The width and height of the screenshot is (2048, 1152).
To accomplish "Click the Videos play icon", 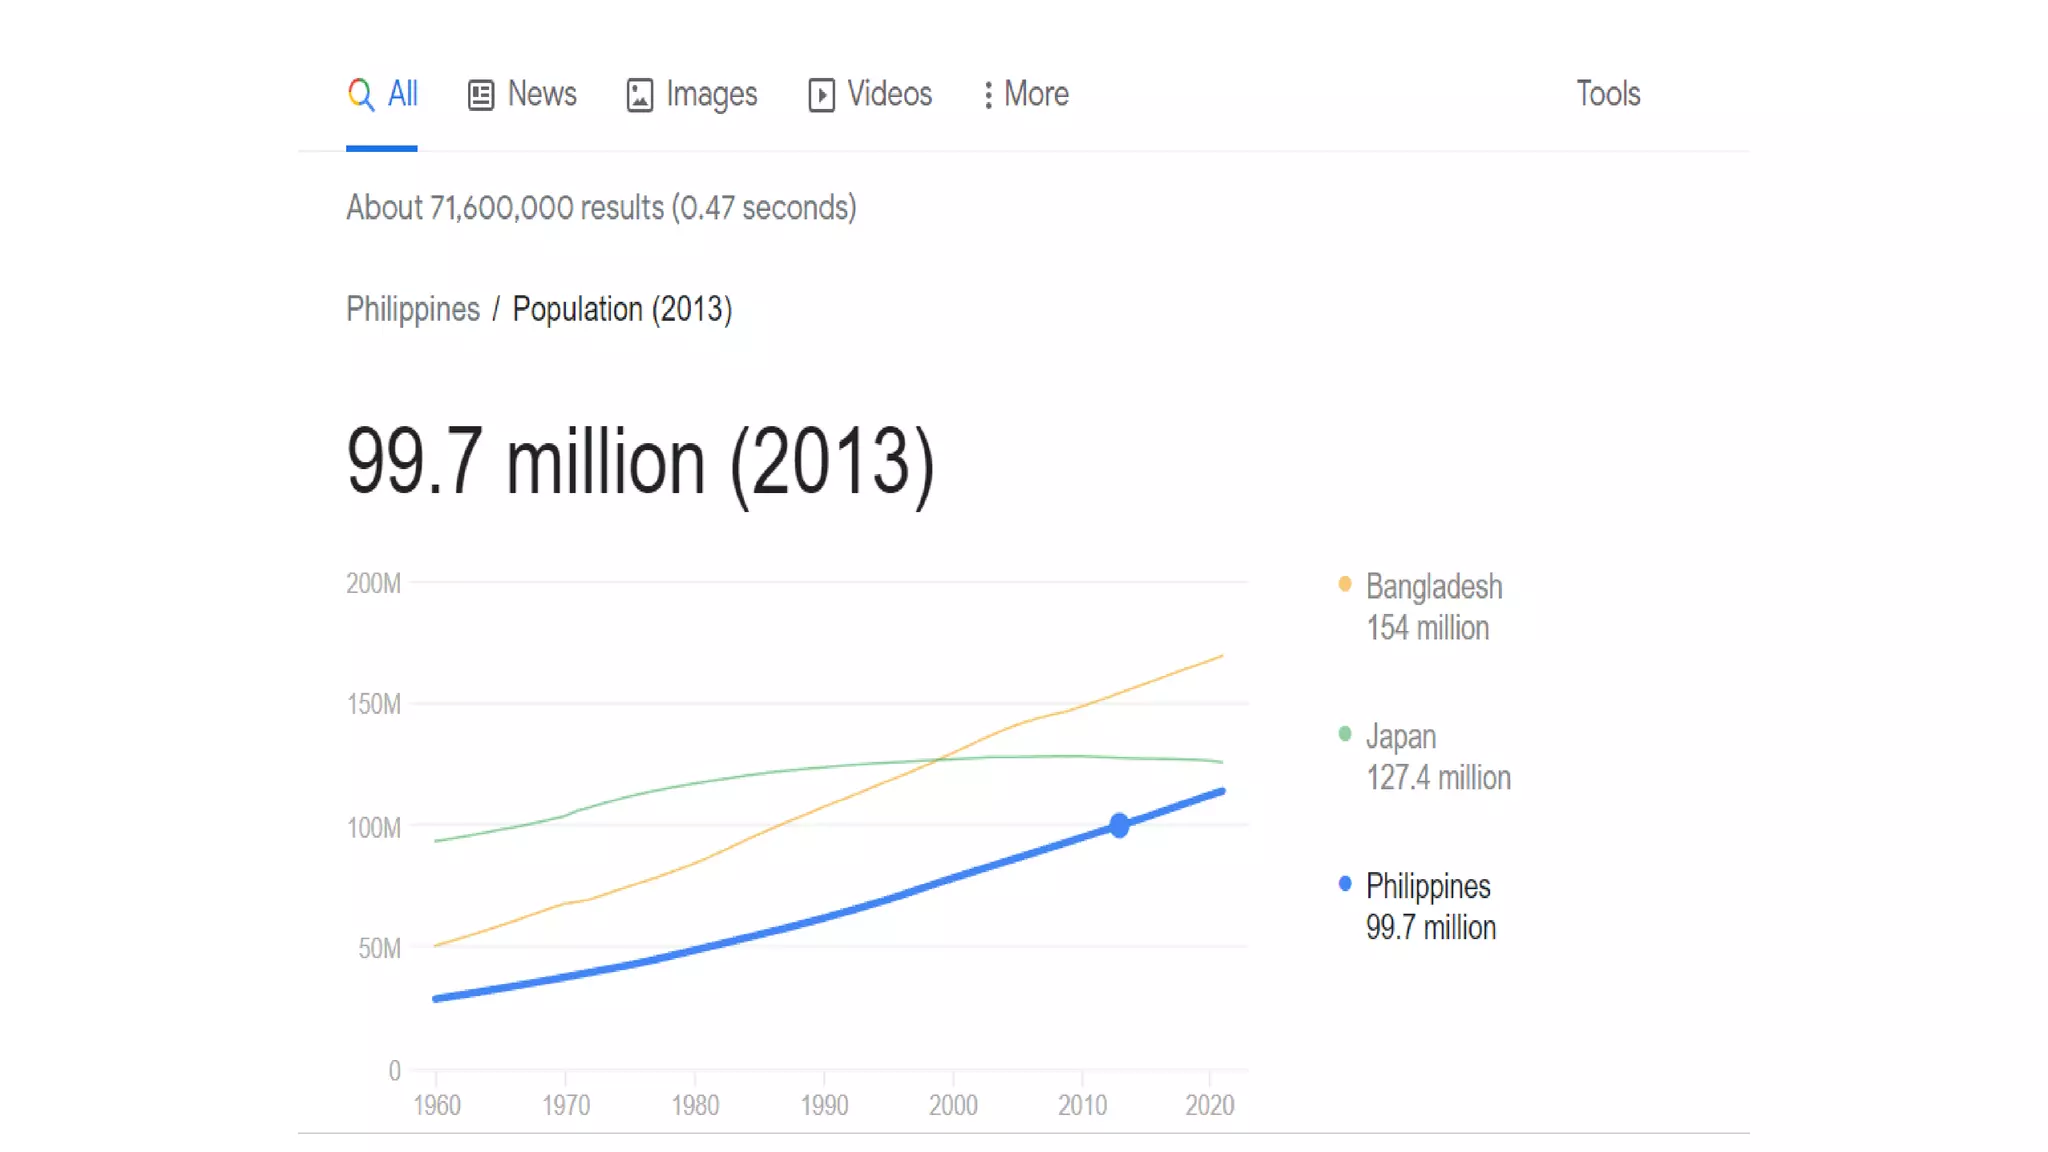I will click(821, 95).
